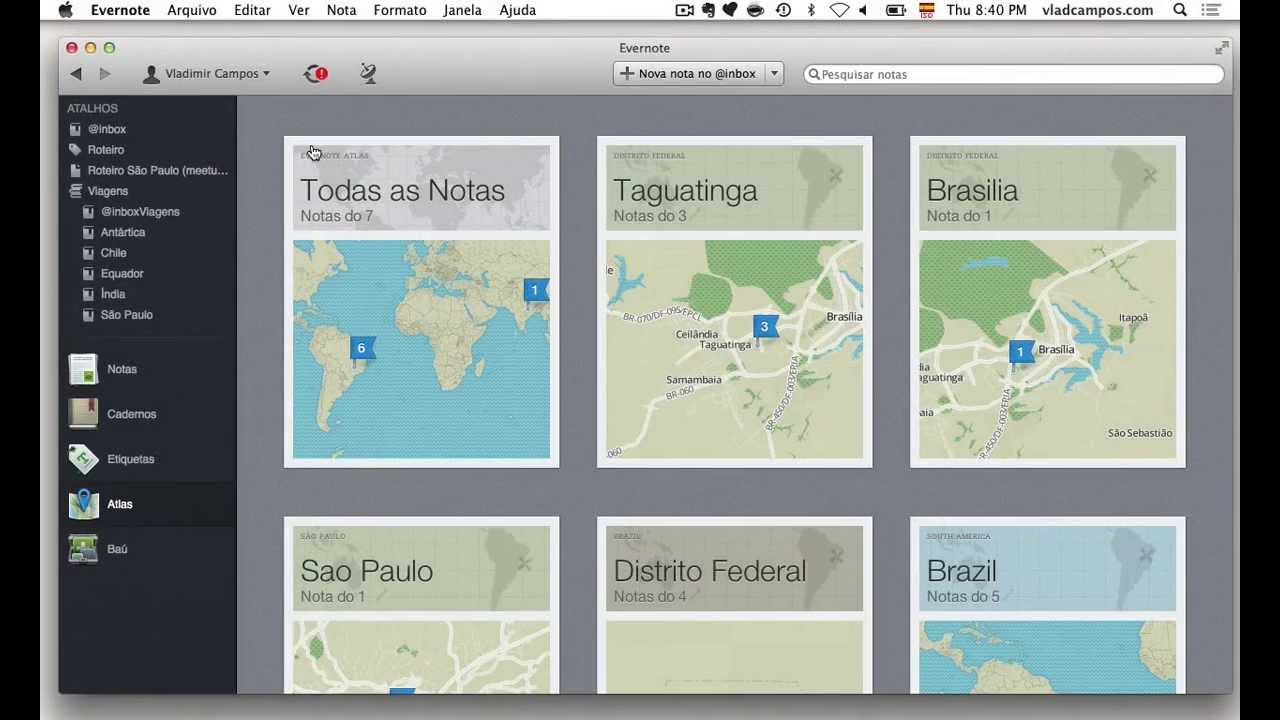The height and width of the screenshot is (720, 1280).
Task: Click the sync icon with red alert
Action: pyautogui.click(x=316, y=74)
